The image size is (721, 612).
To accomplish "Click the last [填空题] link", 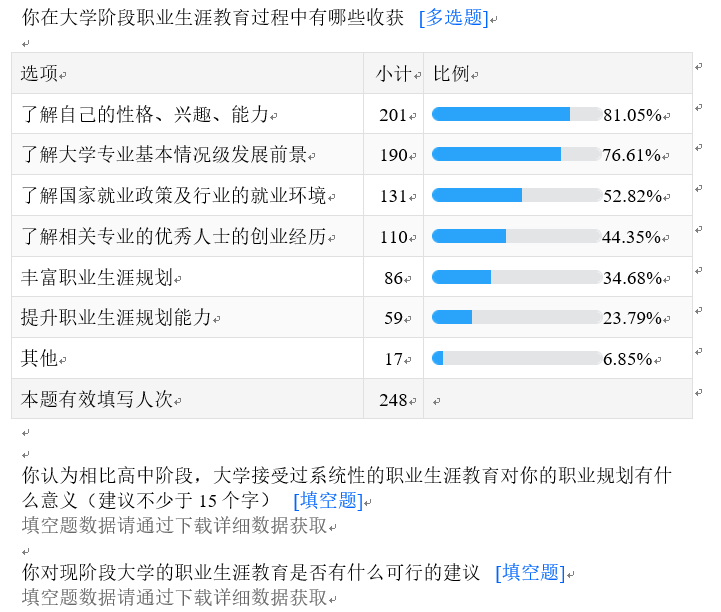I will 529,573.
